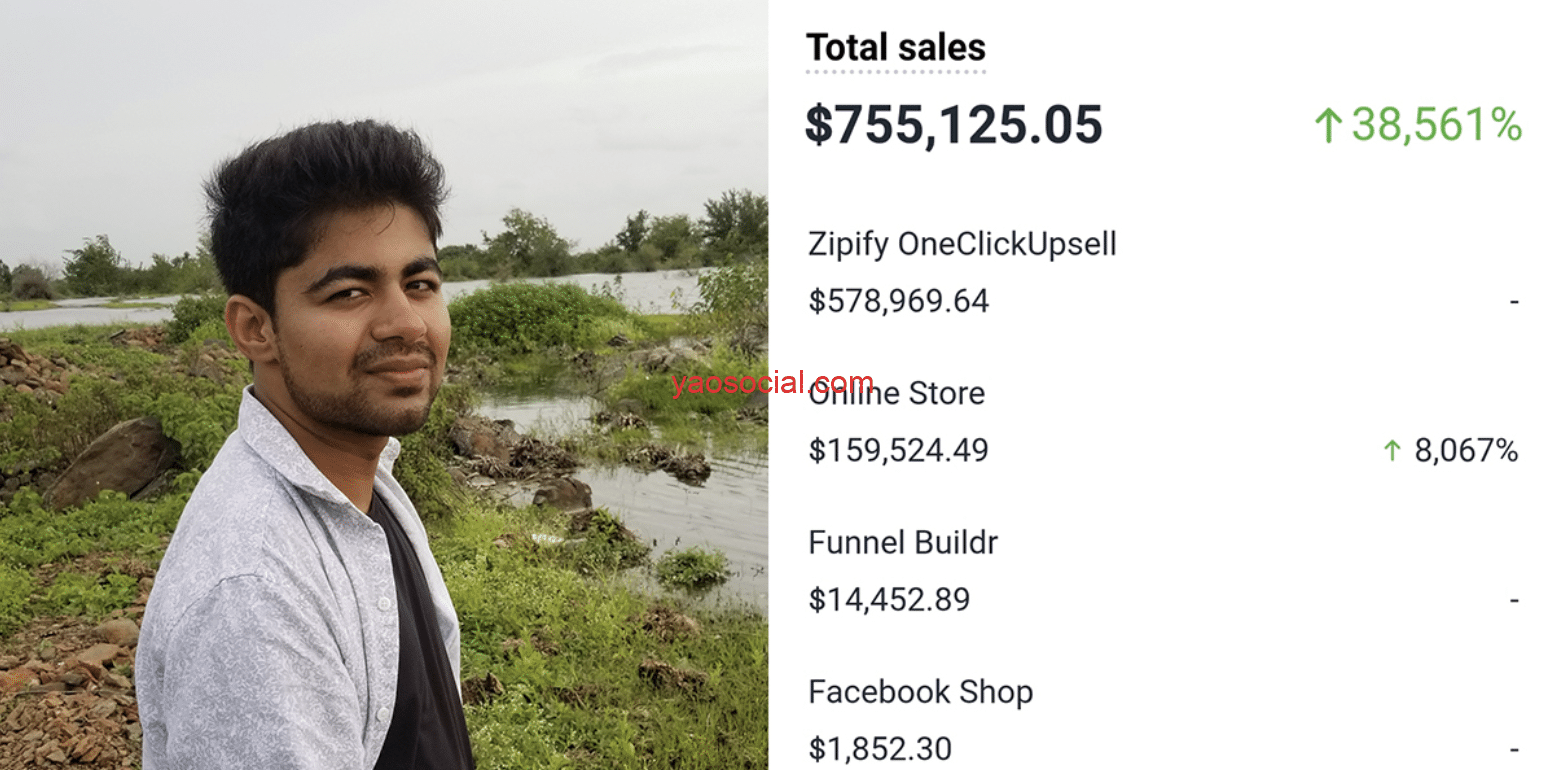Click the dash beside Facebook Shop amount
Viewport: 1544px width, 770px height.
1514,749
